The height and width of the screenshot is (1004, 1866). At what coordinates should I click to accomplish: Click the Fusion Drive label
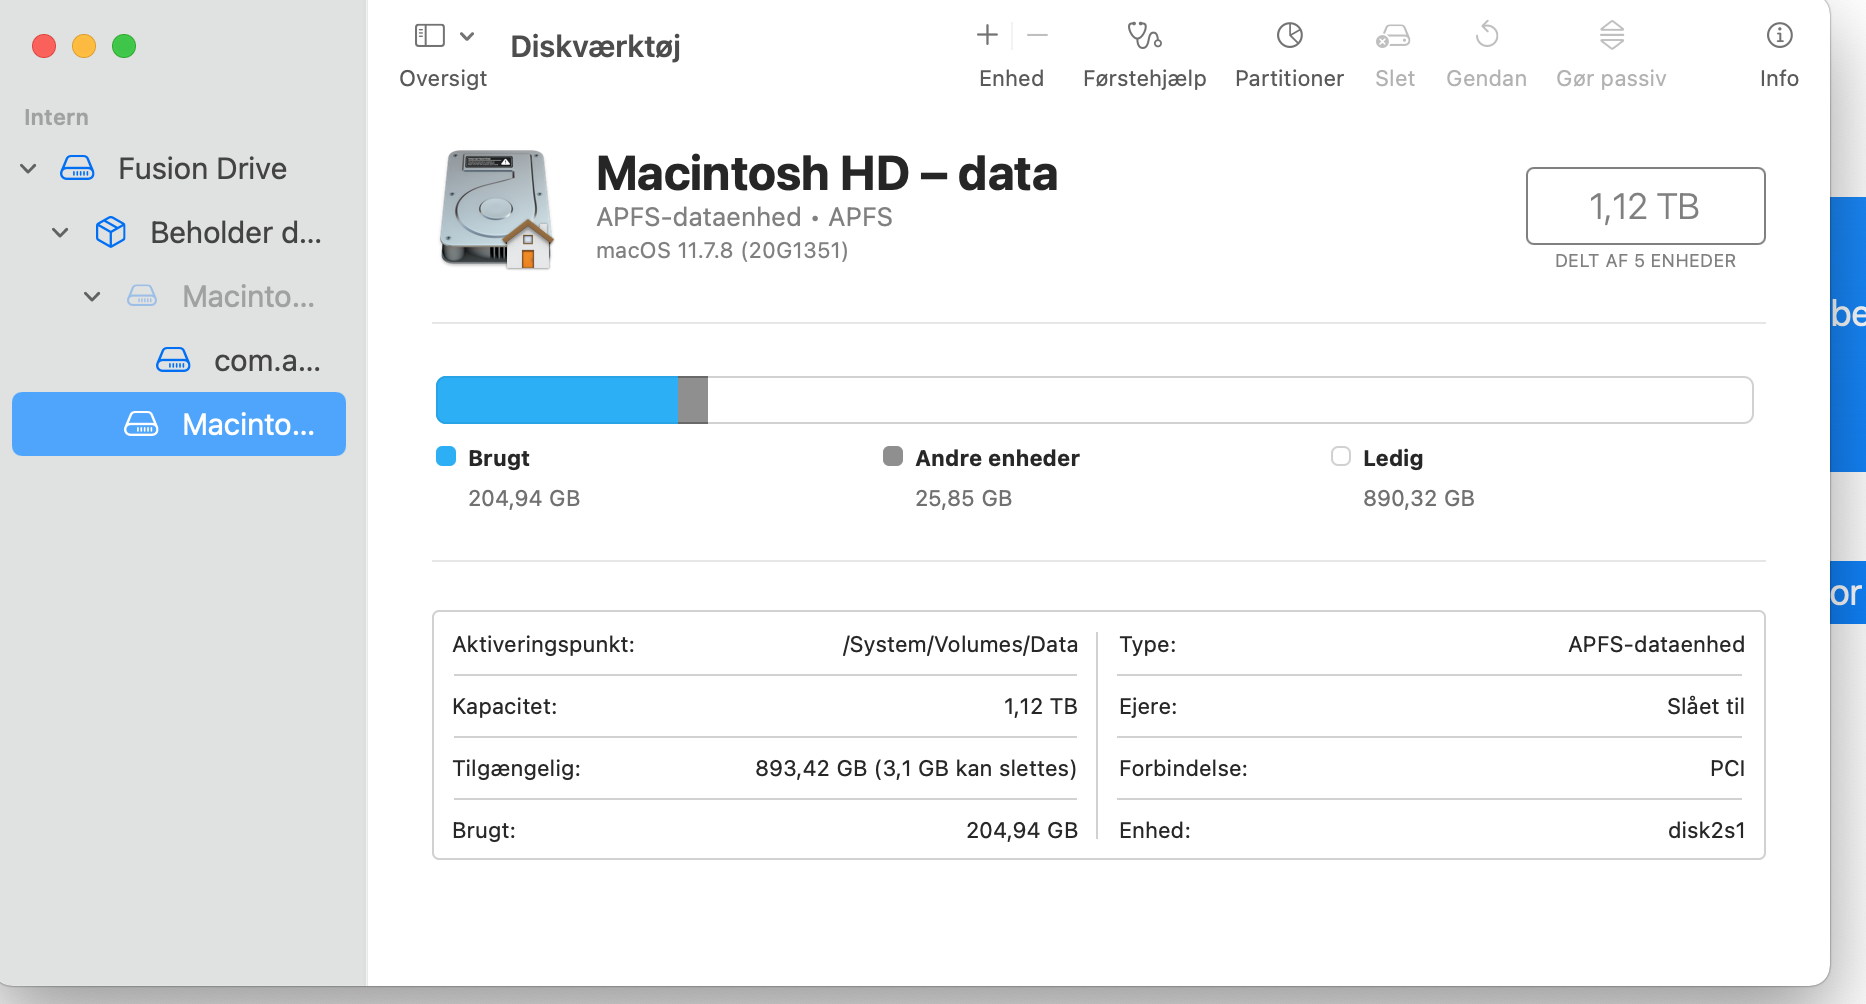pyautogui.click(x=202, y=168)
